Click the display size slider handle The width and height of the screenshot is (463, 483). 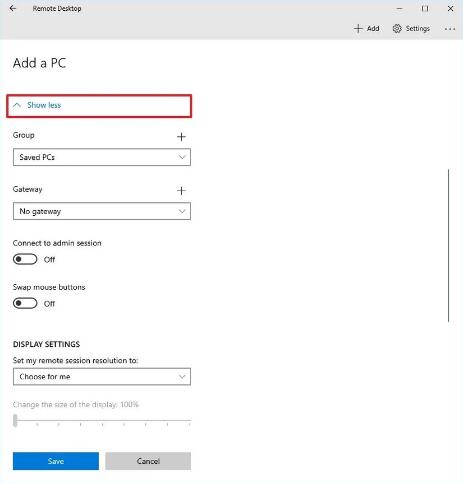15,420
